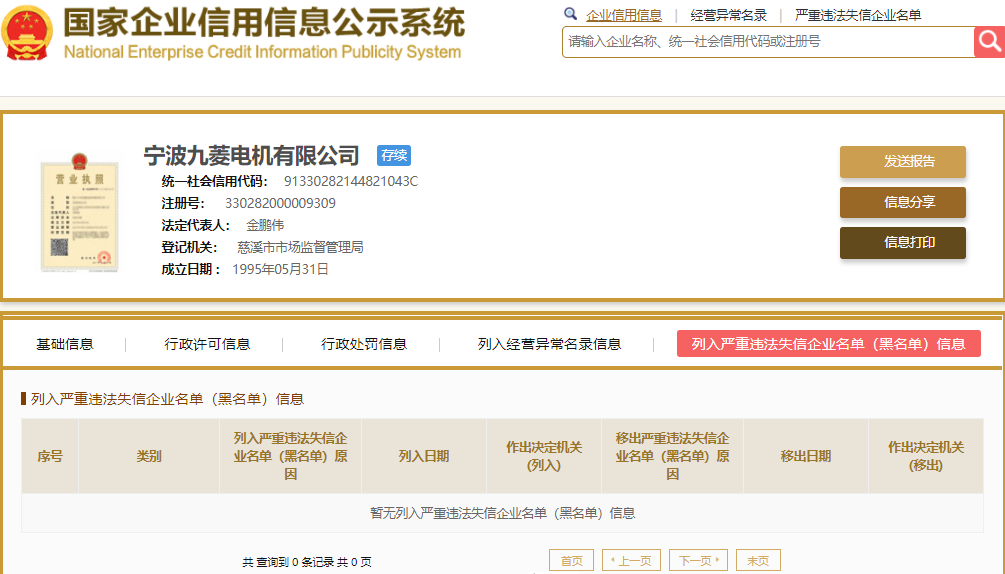
Task: Click the 国家企业信用信息公示系统 site title
Action: 264,23
